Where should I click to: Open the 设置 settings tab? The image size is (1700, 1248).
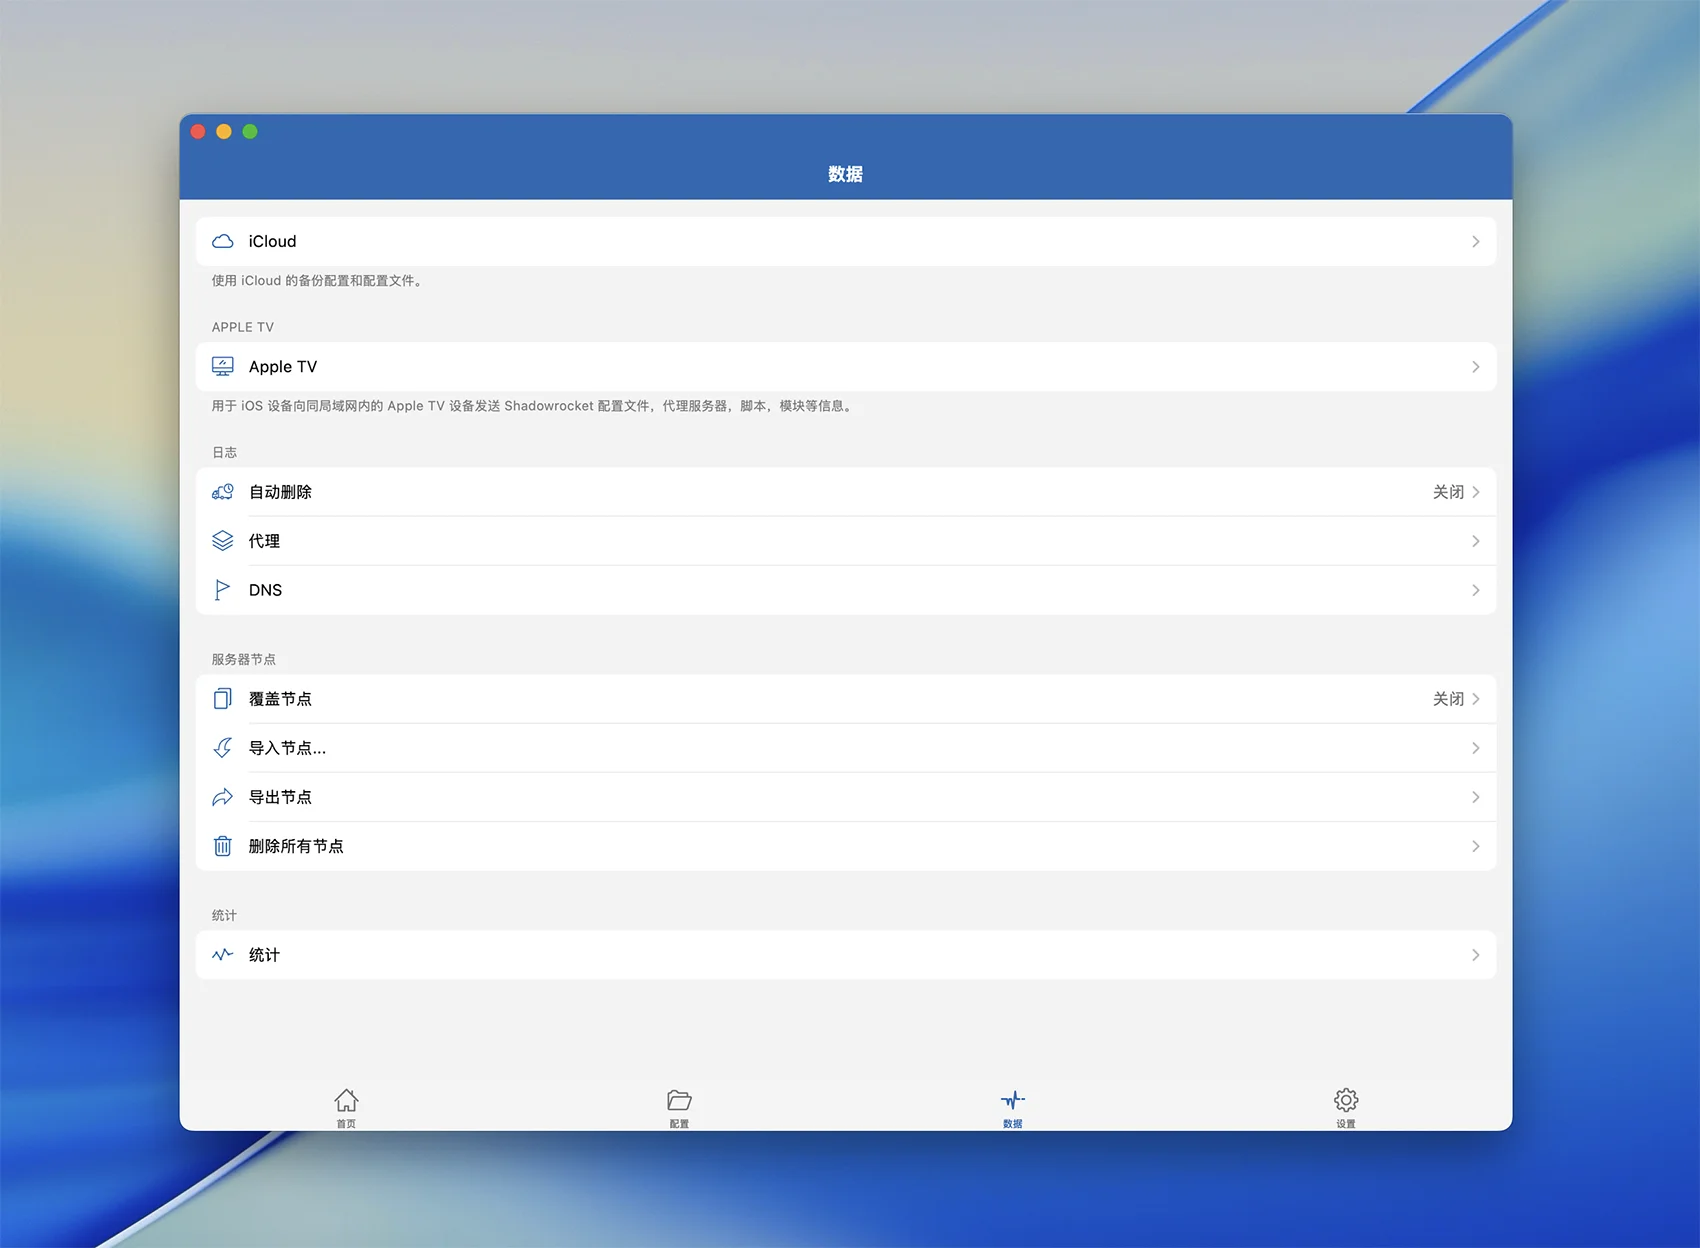pyautogui.click(x=1346, y=1106)
